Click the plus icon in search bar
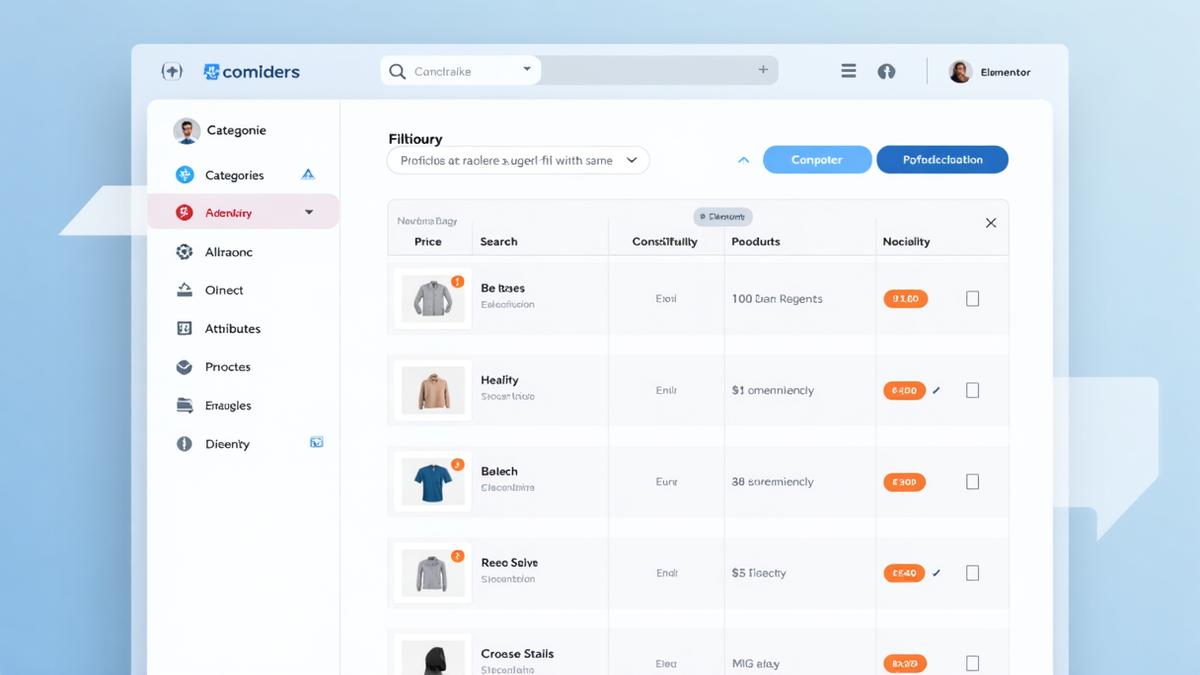The image size is (1200, 675). pyautogui.click(x=763, y=70)
